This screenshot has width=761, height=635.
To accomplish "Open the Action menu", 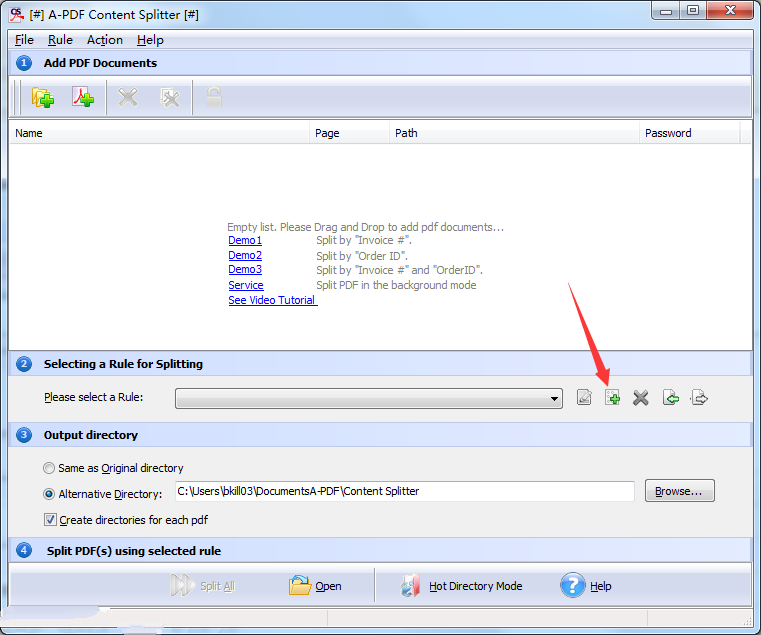I will tap(105, 40).
